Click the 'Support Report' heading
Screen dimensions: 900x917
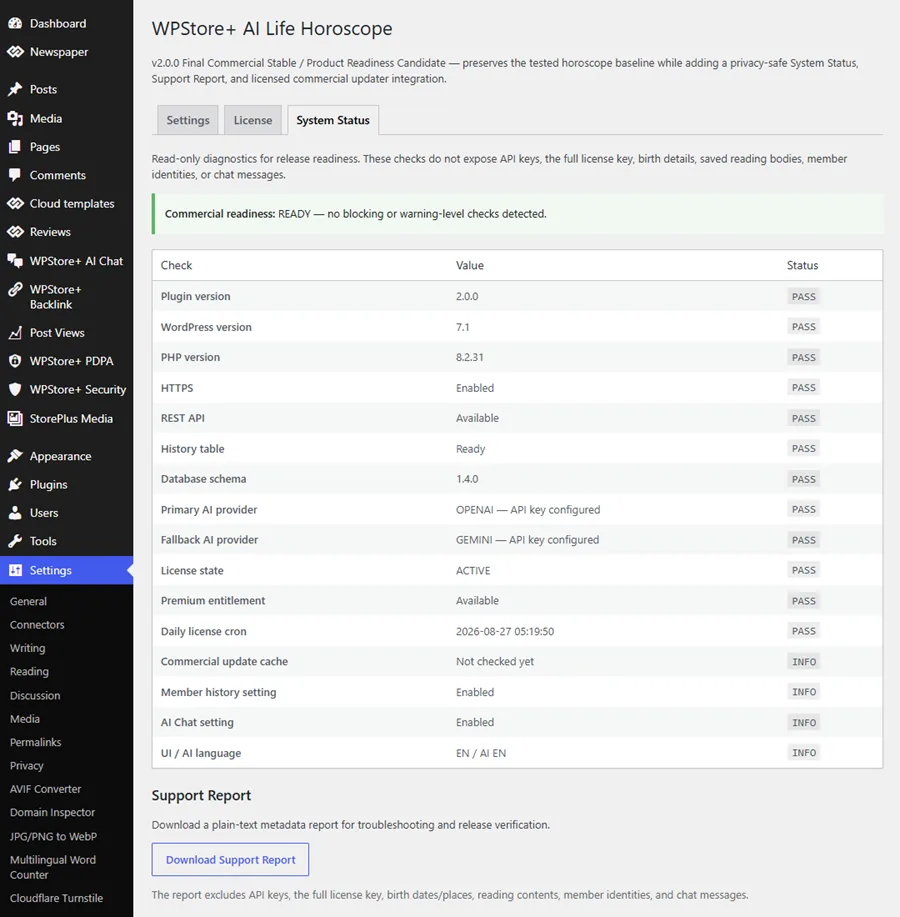point(201,795)
